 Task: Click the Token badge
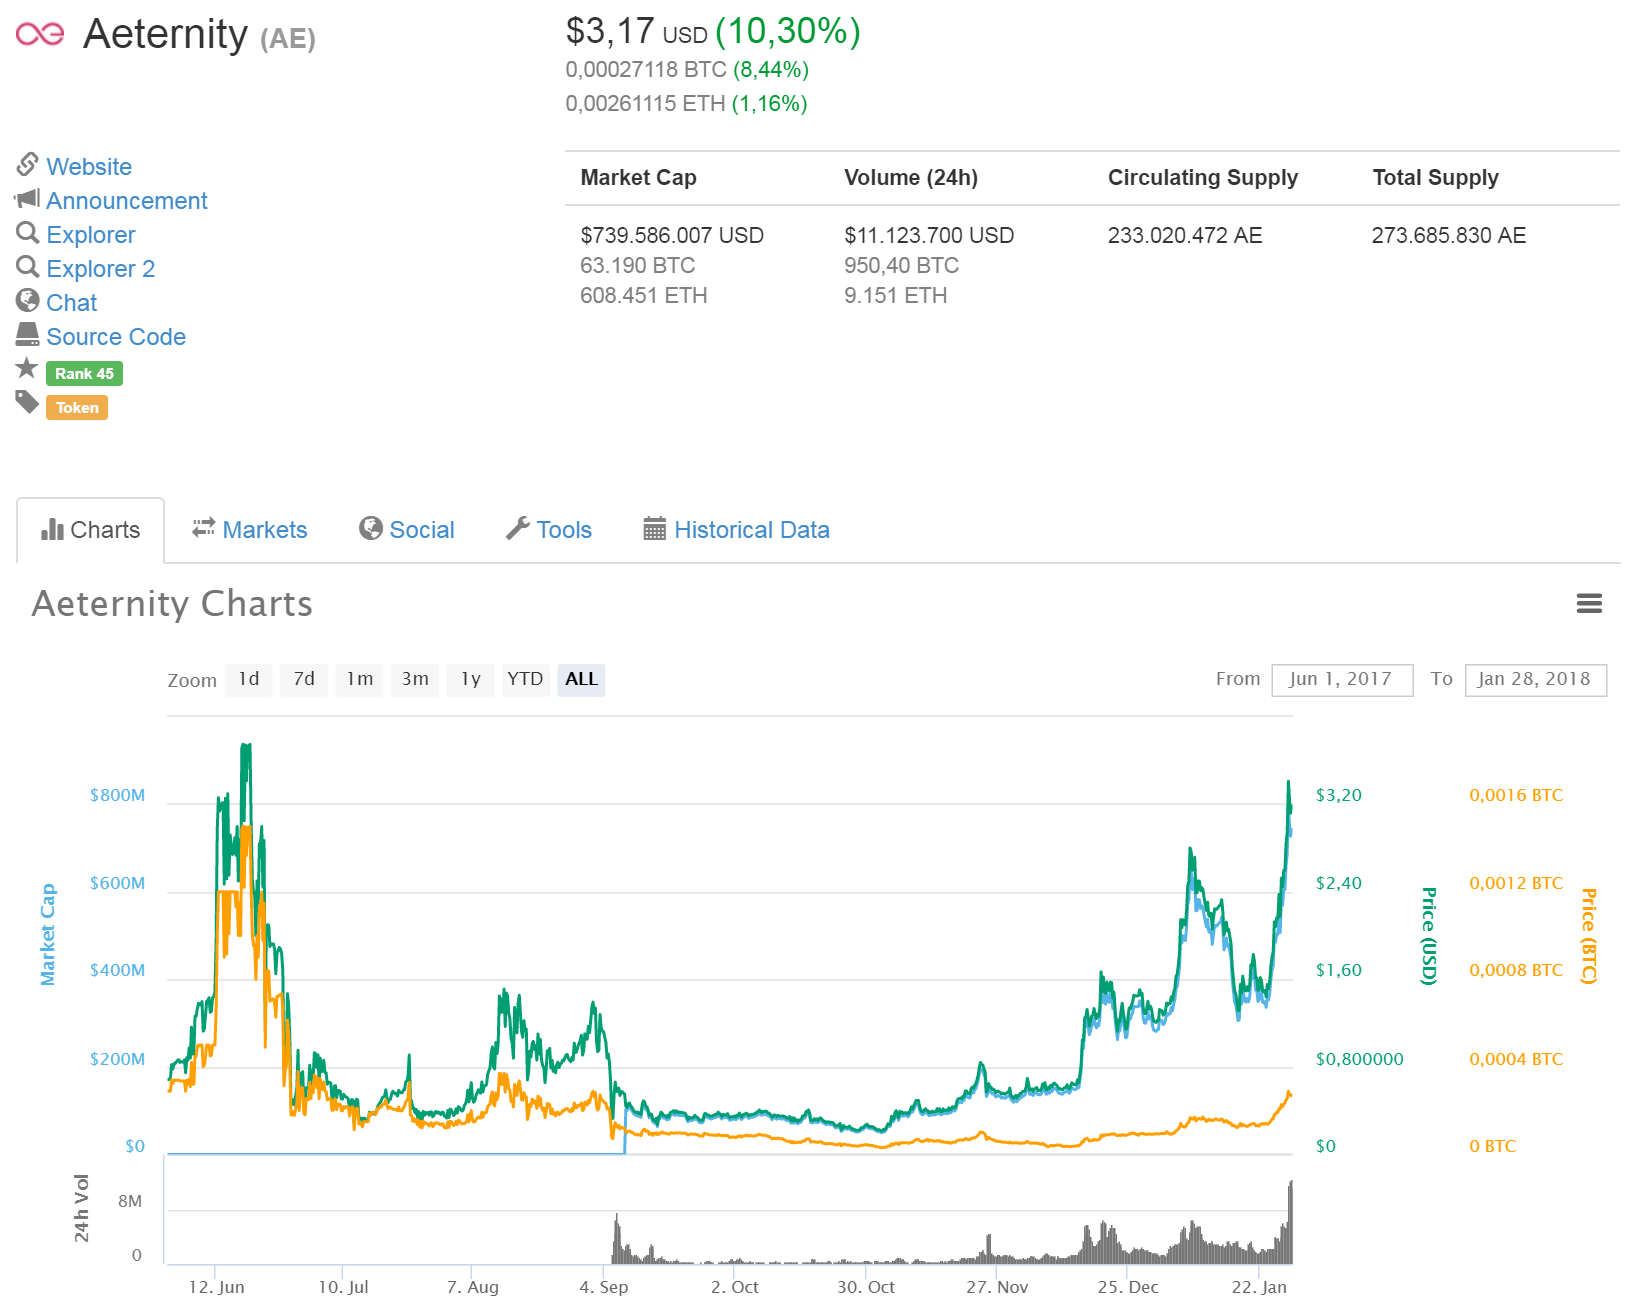point(76,407)
